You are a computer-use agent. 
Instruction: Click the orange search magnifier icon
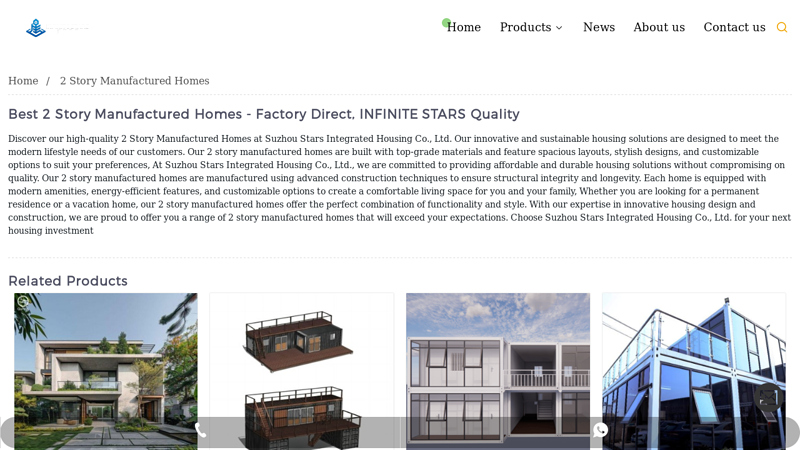782,28
